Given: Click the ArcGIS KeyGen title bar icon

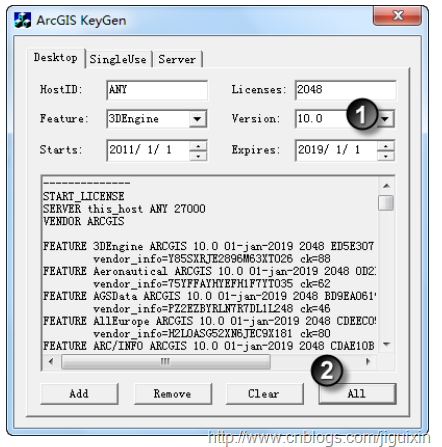Looking at the screenshot, I should [x=23, y=20].
